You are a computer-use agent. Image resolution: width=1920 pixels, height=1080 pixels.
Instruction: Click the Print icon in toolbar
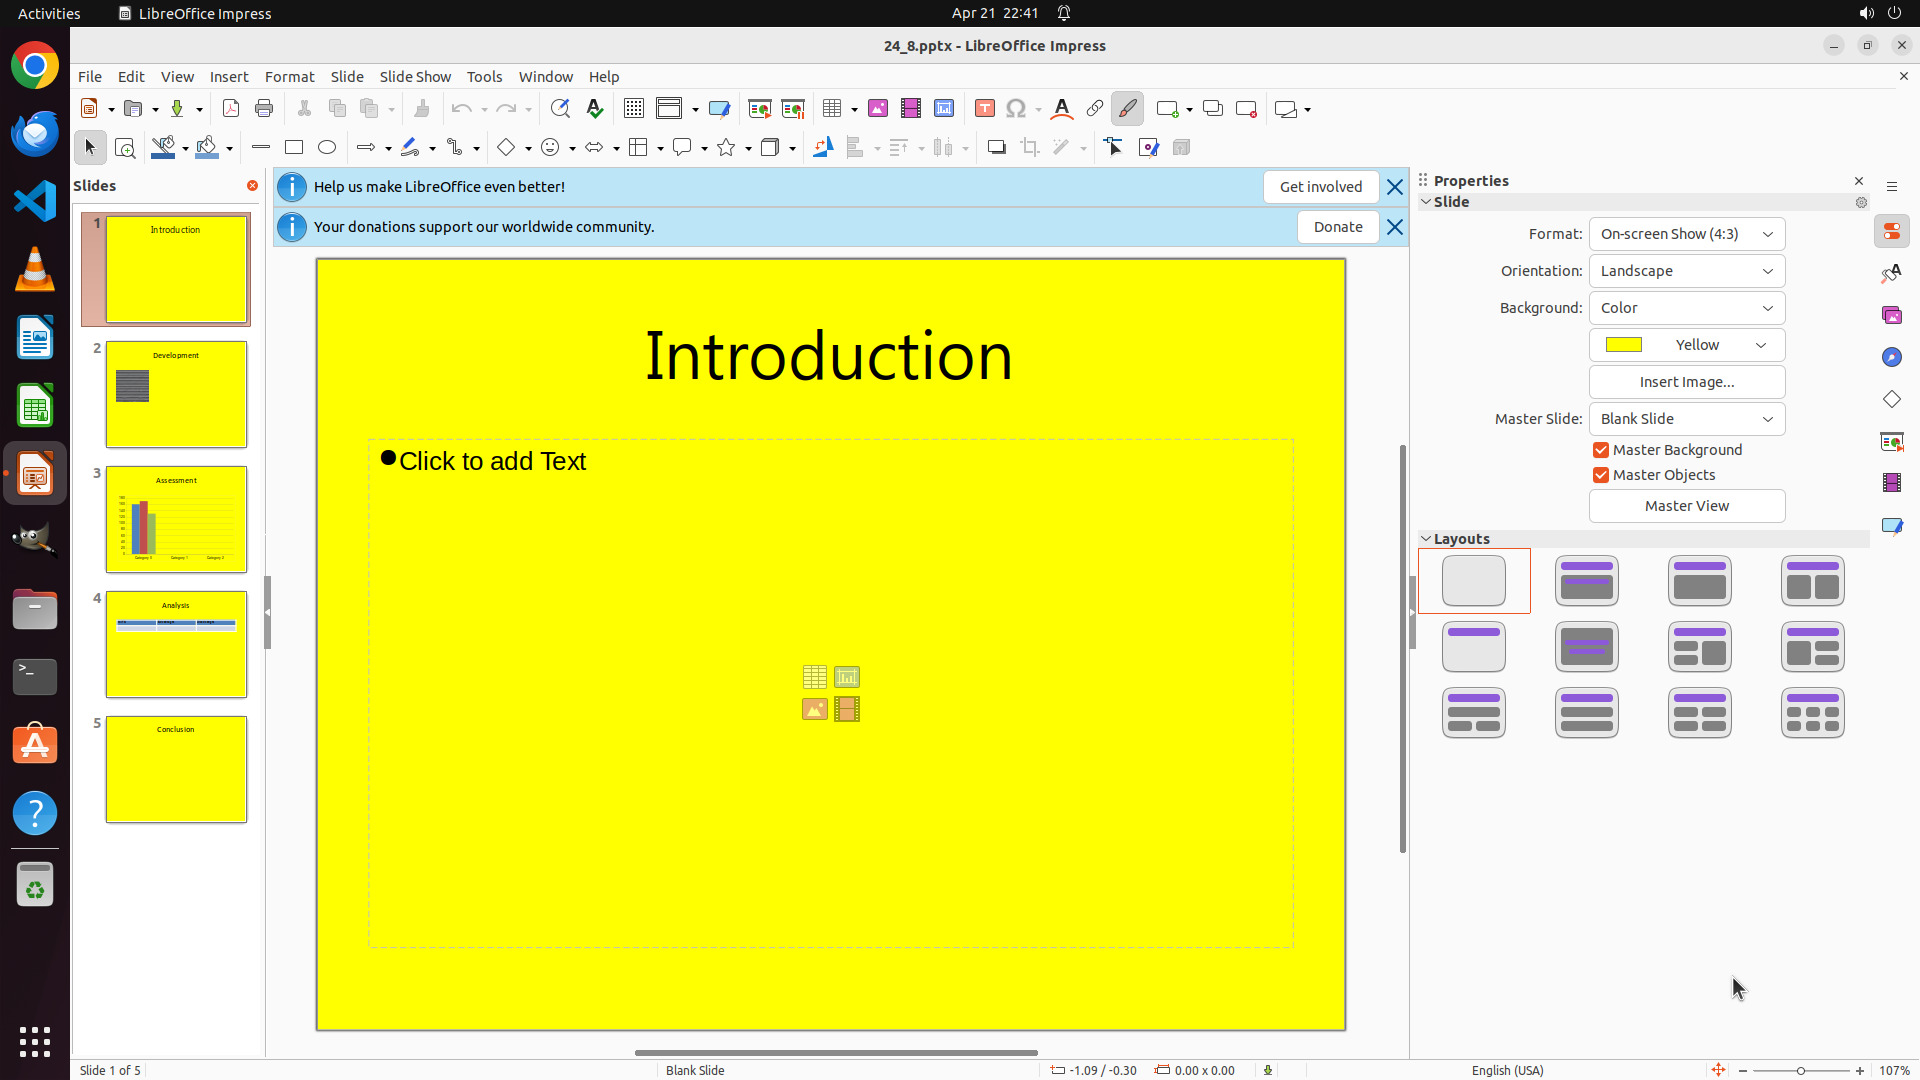coord(264,109)
